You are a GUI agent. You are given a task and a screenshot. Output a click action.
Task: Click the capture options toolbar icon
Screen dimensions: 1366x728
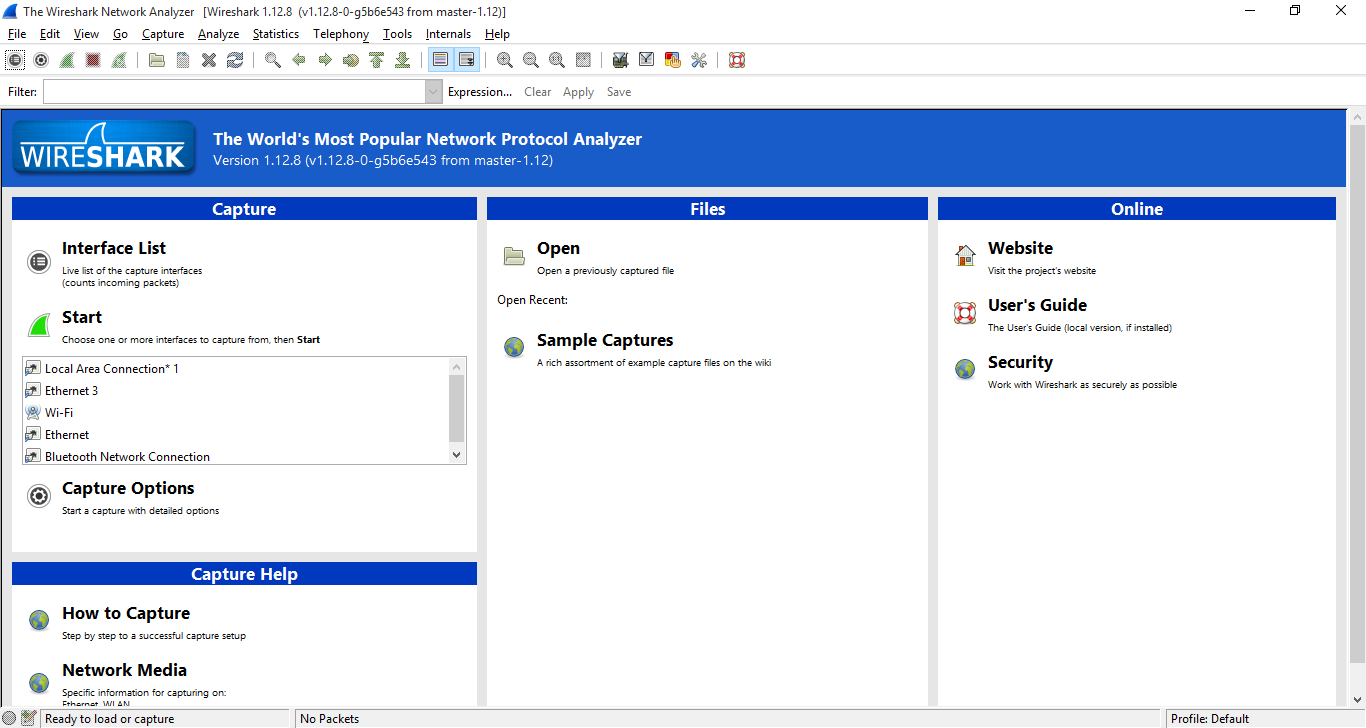pyautogui.click(x=41, y=60)
